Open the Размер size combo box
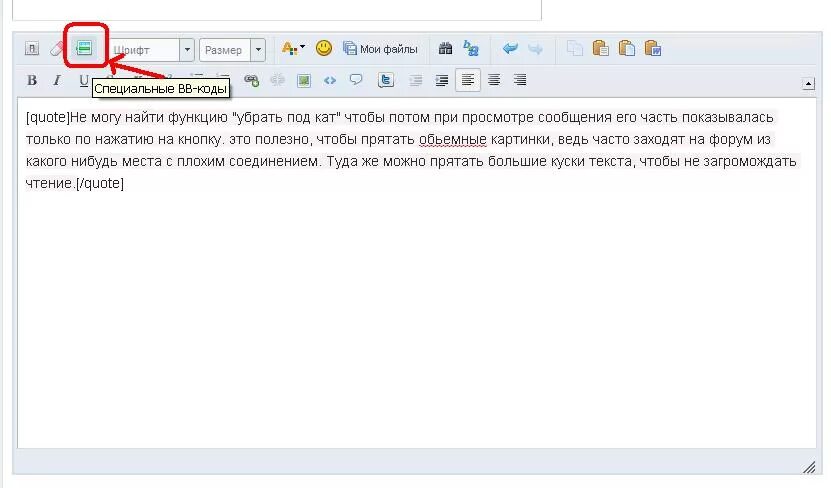This screenshot has width=831, height=488. point(232,50)
